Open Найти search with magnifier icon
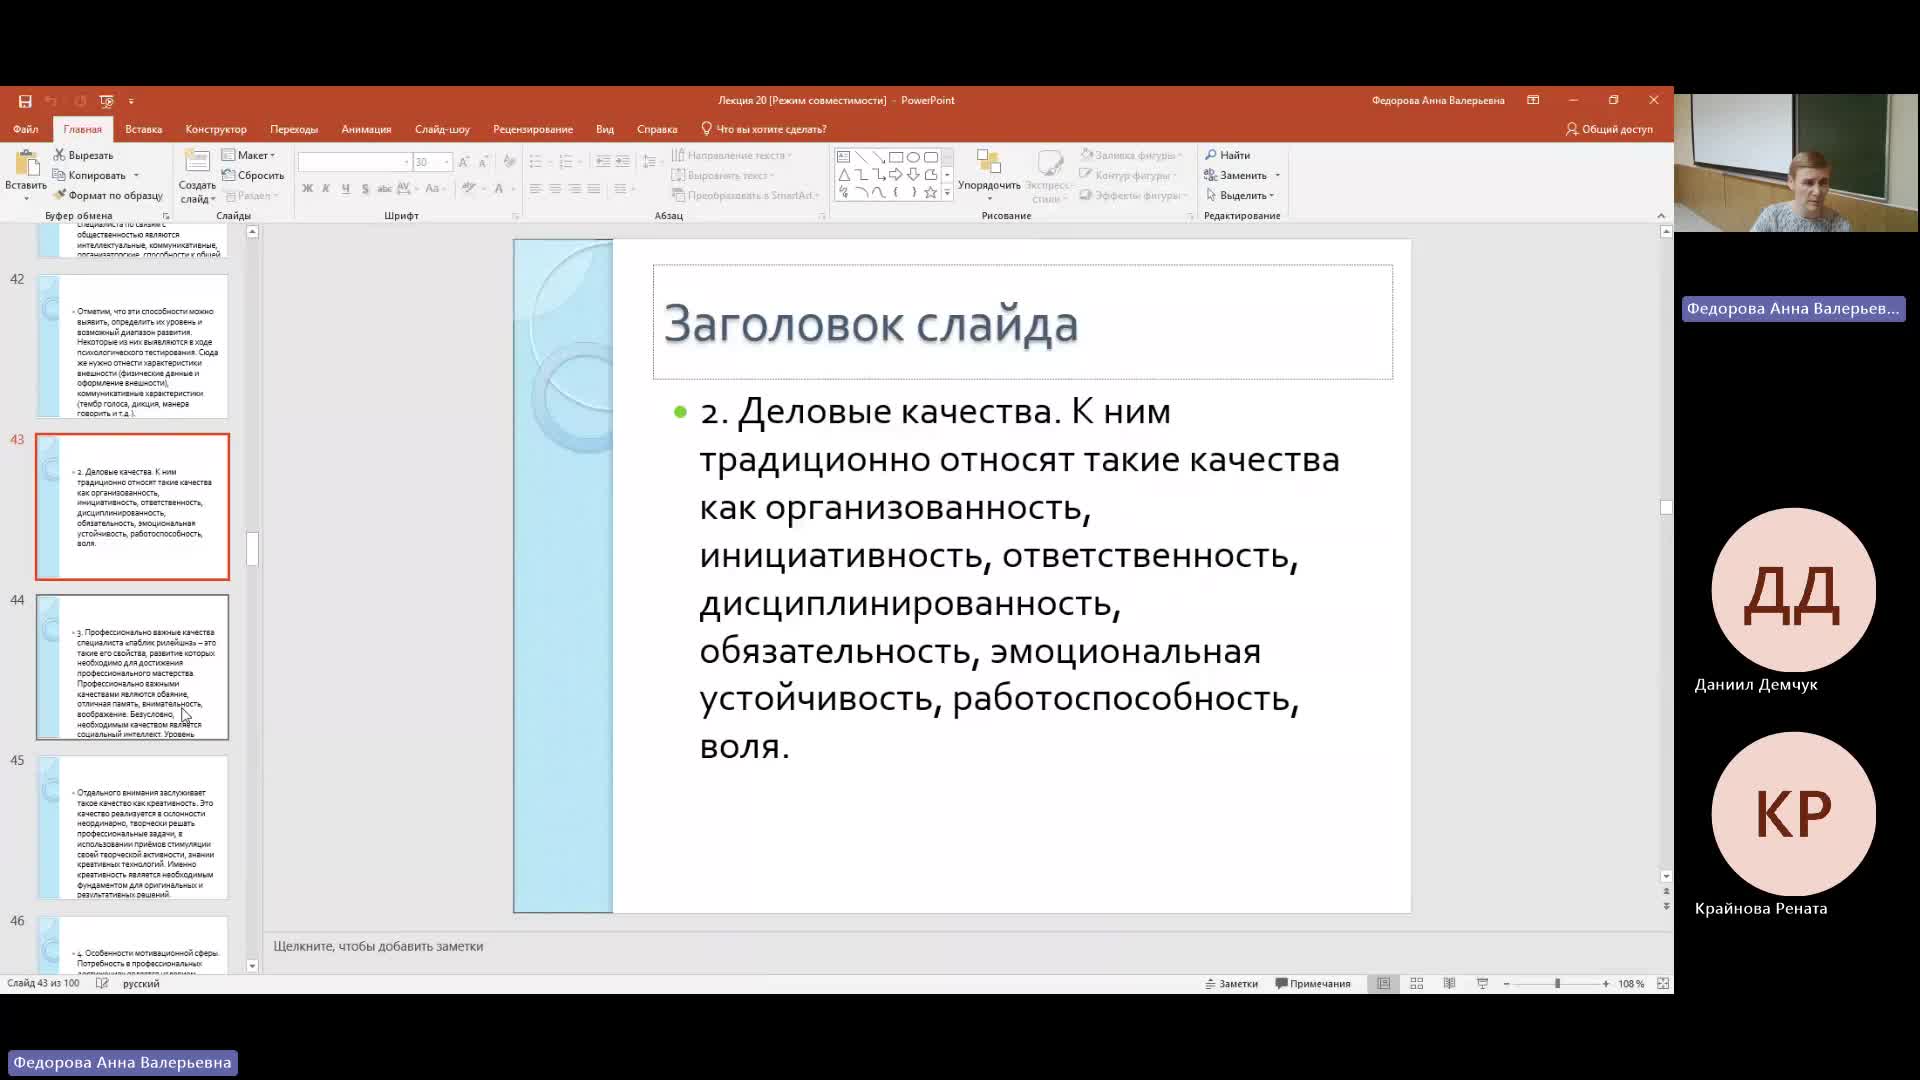Image resolution: width=1920 pixels, height=1080 pixels. [x=1228, y=155]
